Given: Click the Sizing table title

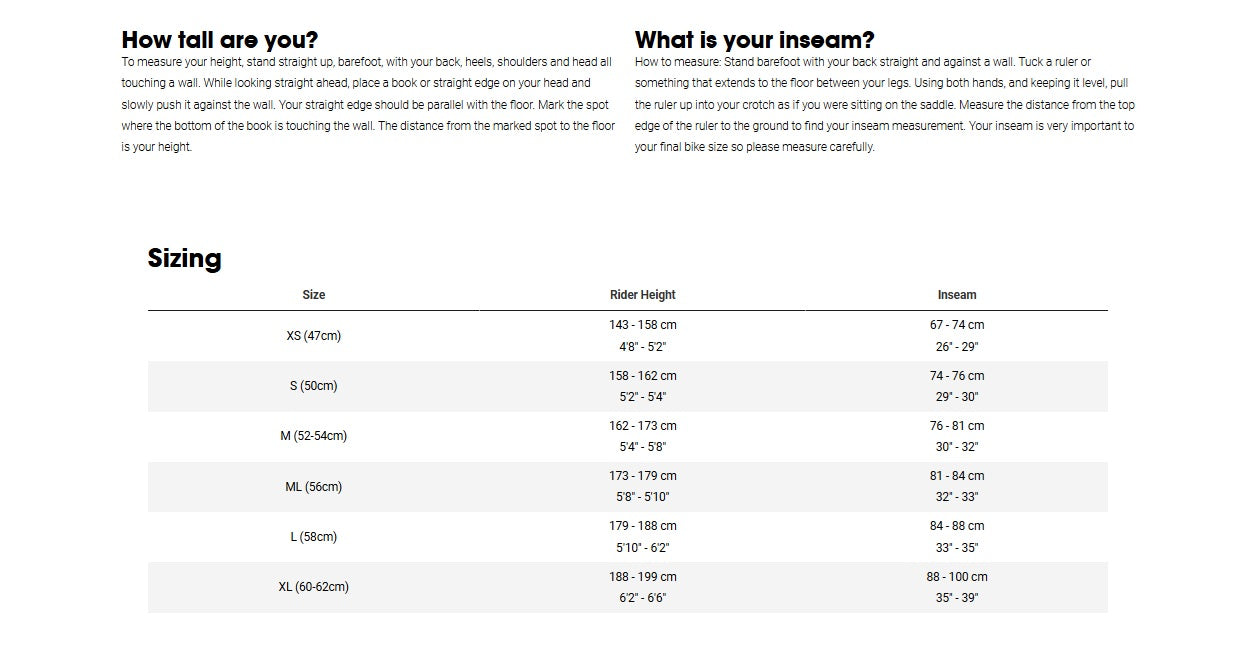Looking at the screenshot, I should click(185, 259).
